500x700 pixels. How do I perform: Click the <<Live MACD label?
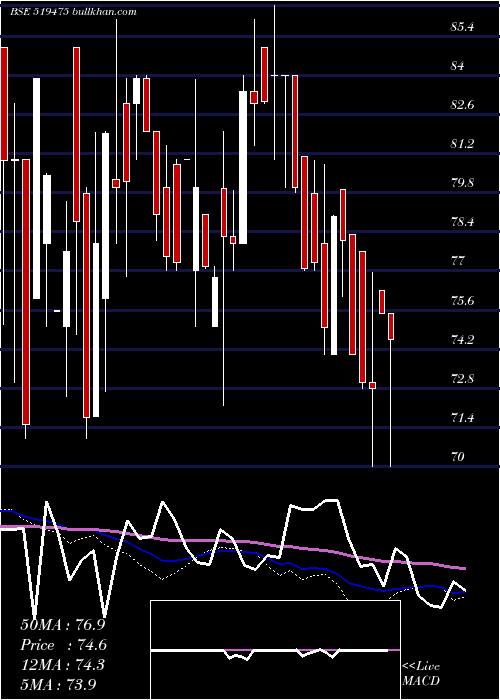tap(421, 674)
